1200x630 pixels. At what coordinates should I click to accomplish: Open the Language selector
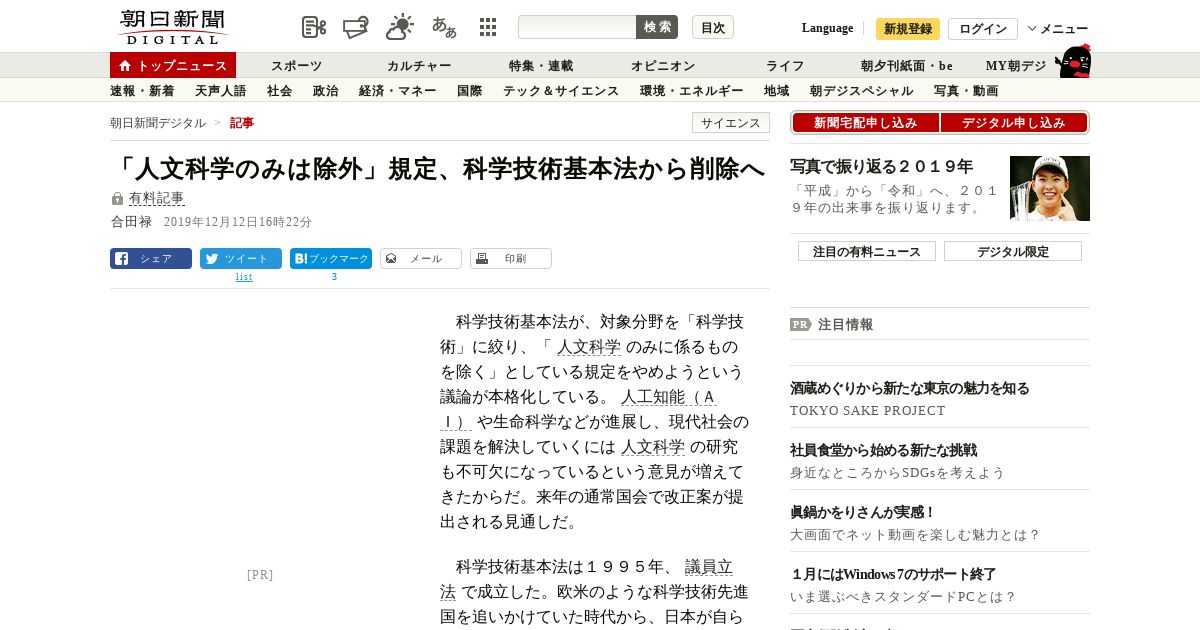click(827, 28)
